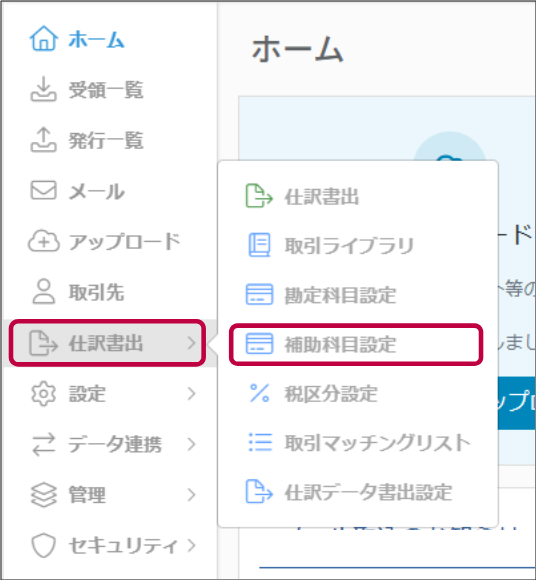Open the 仕訳書出 sidebar item
Image resolution: width=536 pixels, height=580 pixels.
tap(107, 343)
